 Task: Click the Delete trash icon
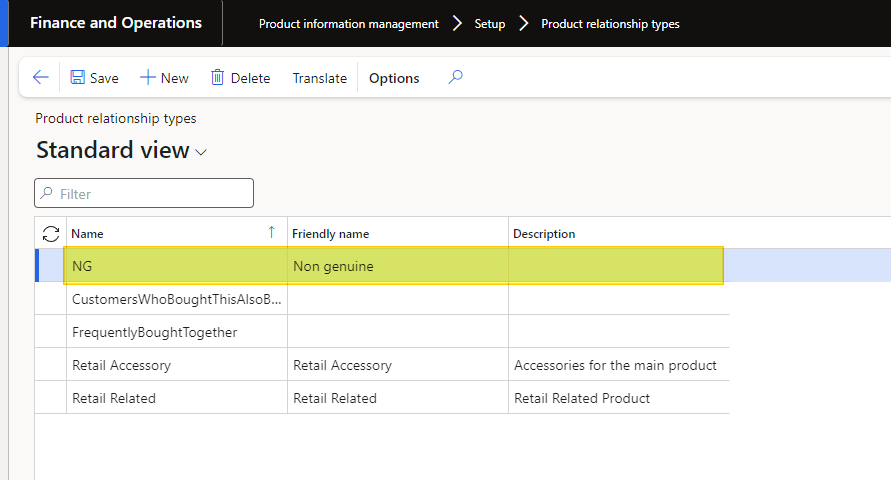[x=218, y=78]
